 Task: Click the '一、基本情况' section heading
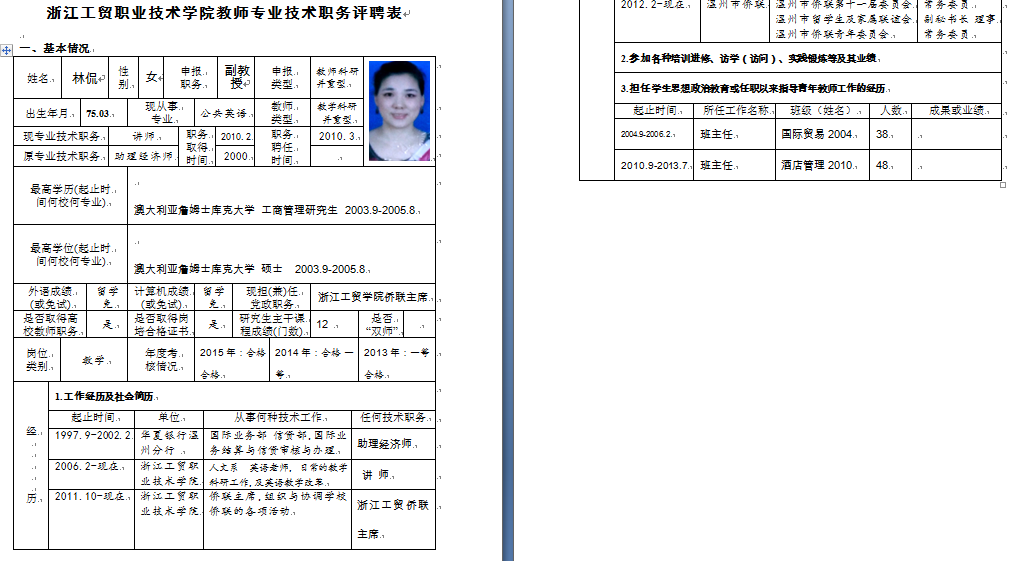pyautogui.click(x=59, y=48)
